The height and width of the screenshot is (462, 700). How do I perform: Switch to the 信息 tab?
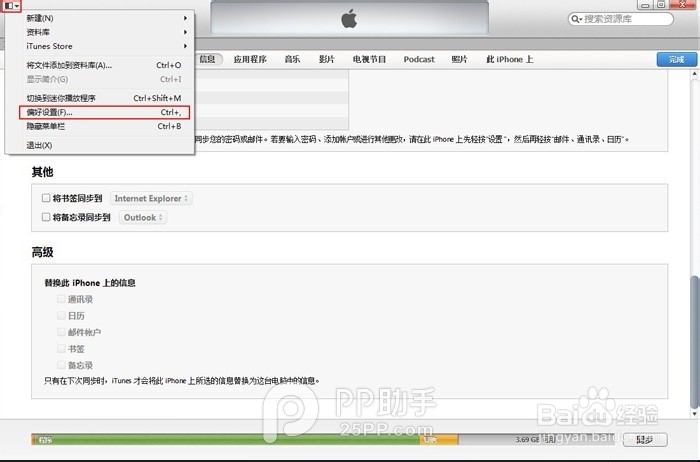pos(208,59)
